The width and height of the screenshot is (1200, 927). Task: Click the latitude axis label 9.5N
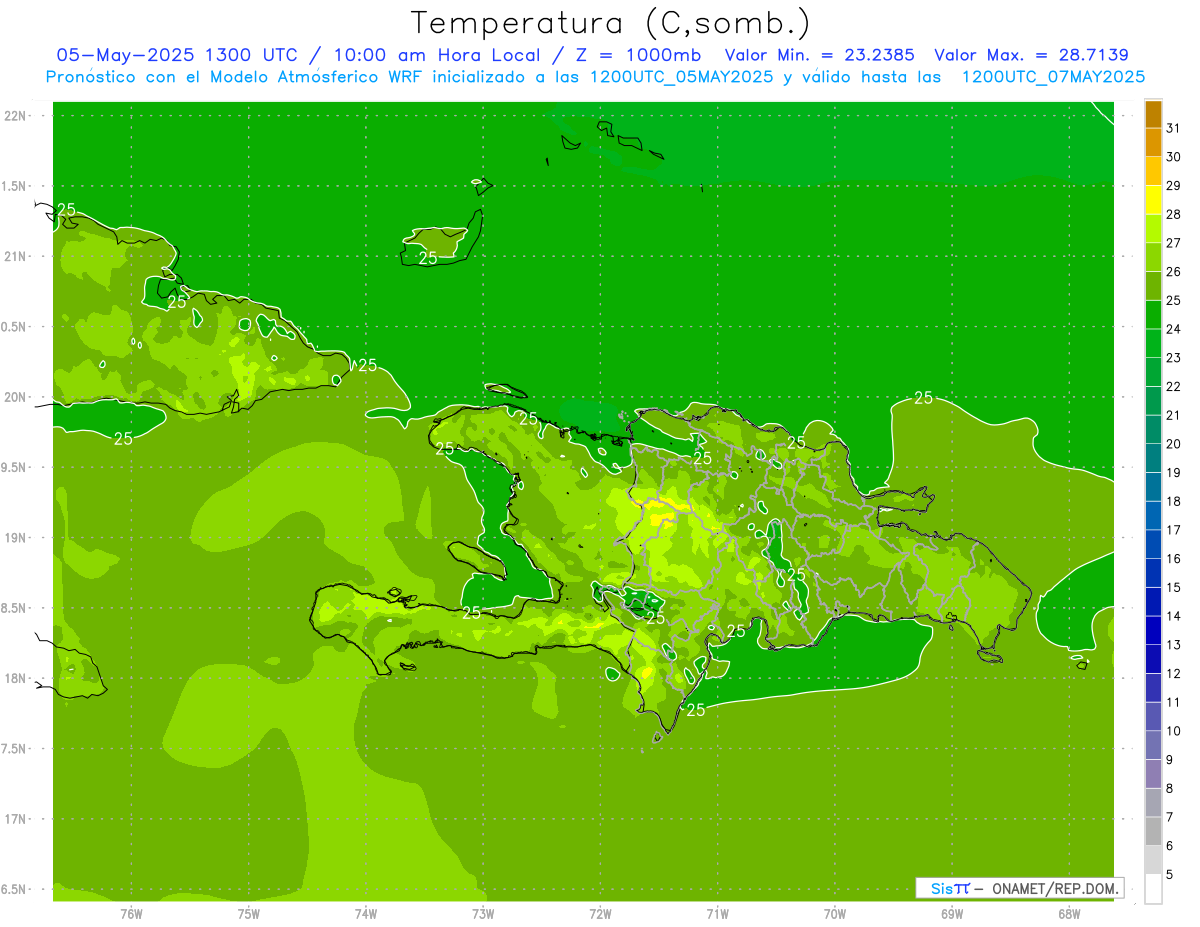[14, 467]
